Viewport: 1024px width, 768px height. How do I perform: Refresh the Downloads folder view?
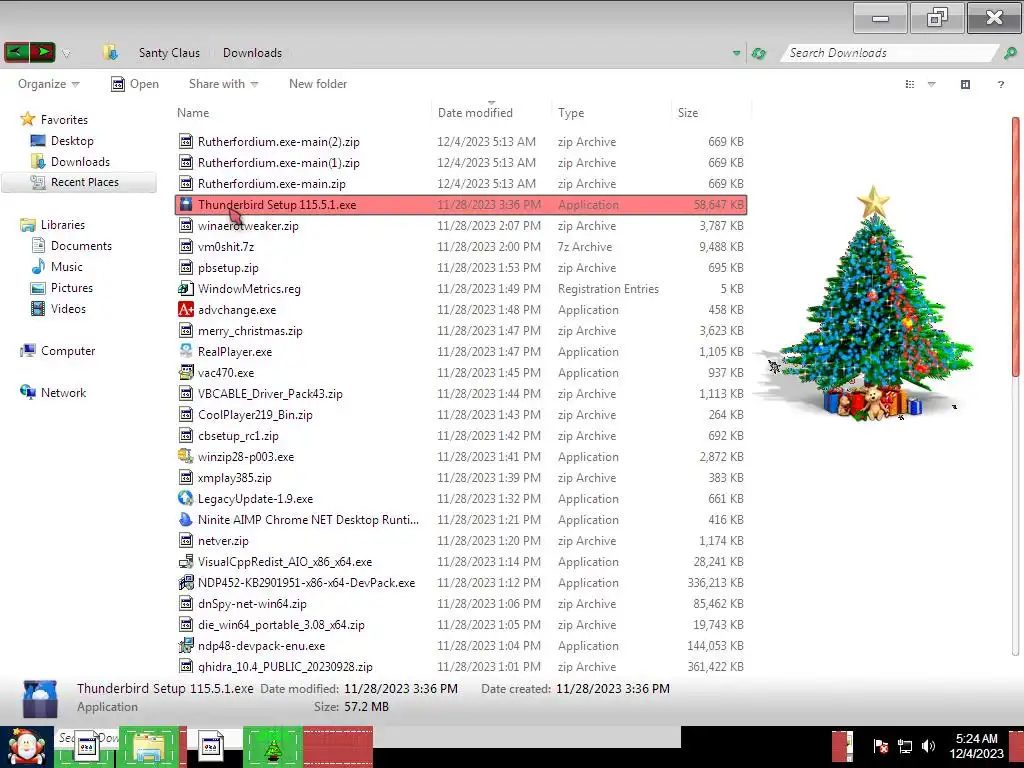coord(758,53)
